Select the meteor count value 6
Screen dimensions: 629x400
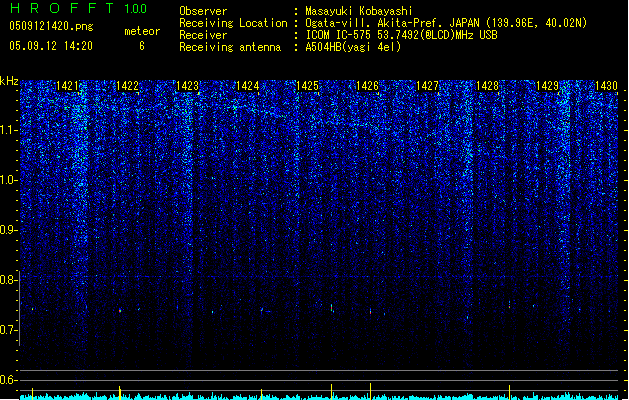142,46
